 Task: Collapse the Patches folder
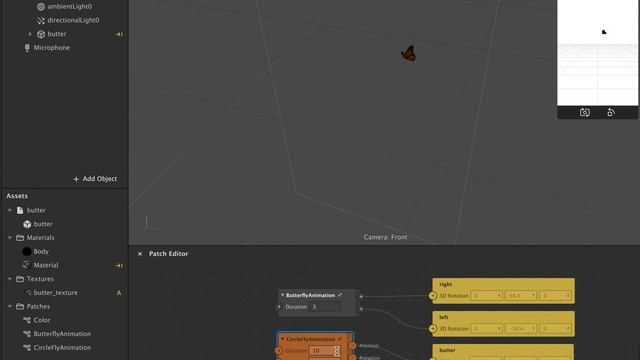tap(10, 306)
